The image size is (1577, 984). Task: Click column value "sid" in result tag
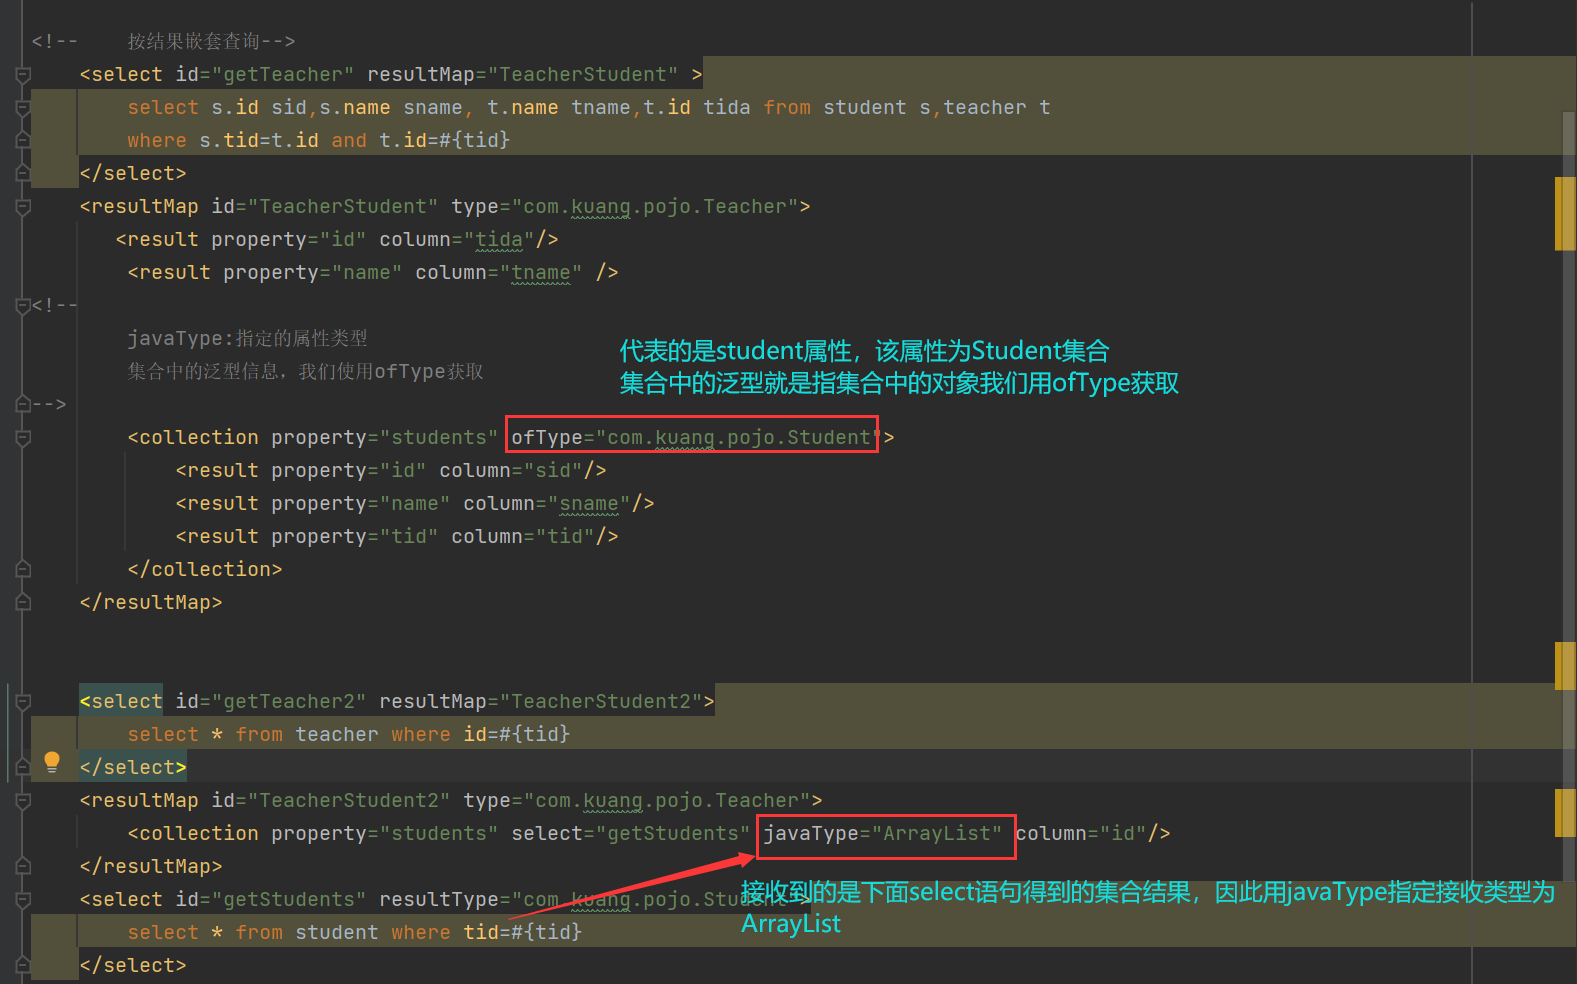(x=553, y=471)
